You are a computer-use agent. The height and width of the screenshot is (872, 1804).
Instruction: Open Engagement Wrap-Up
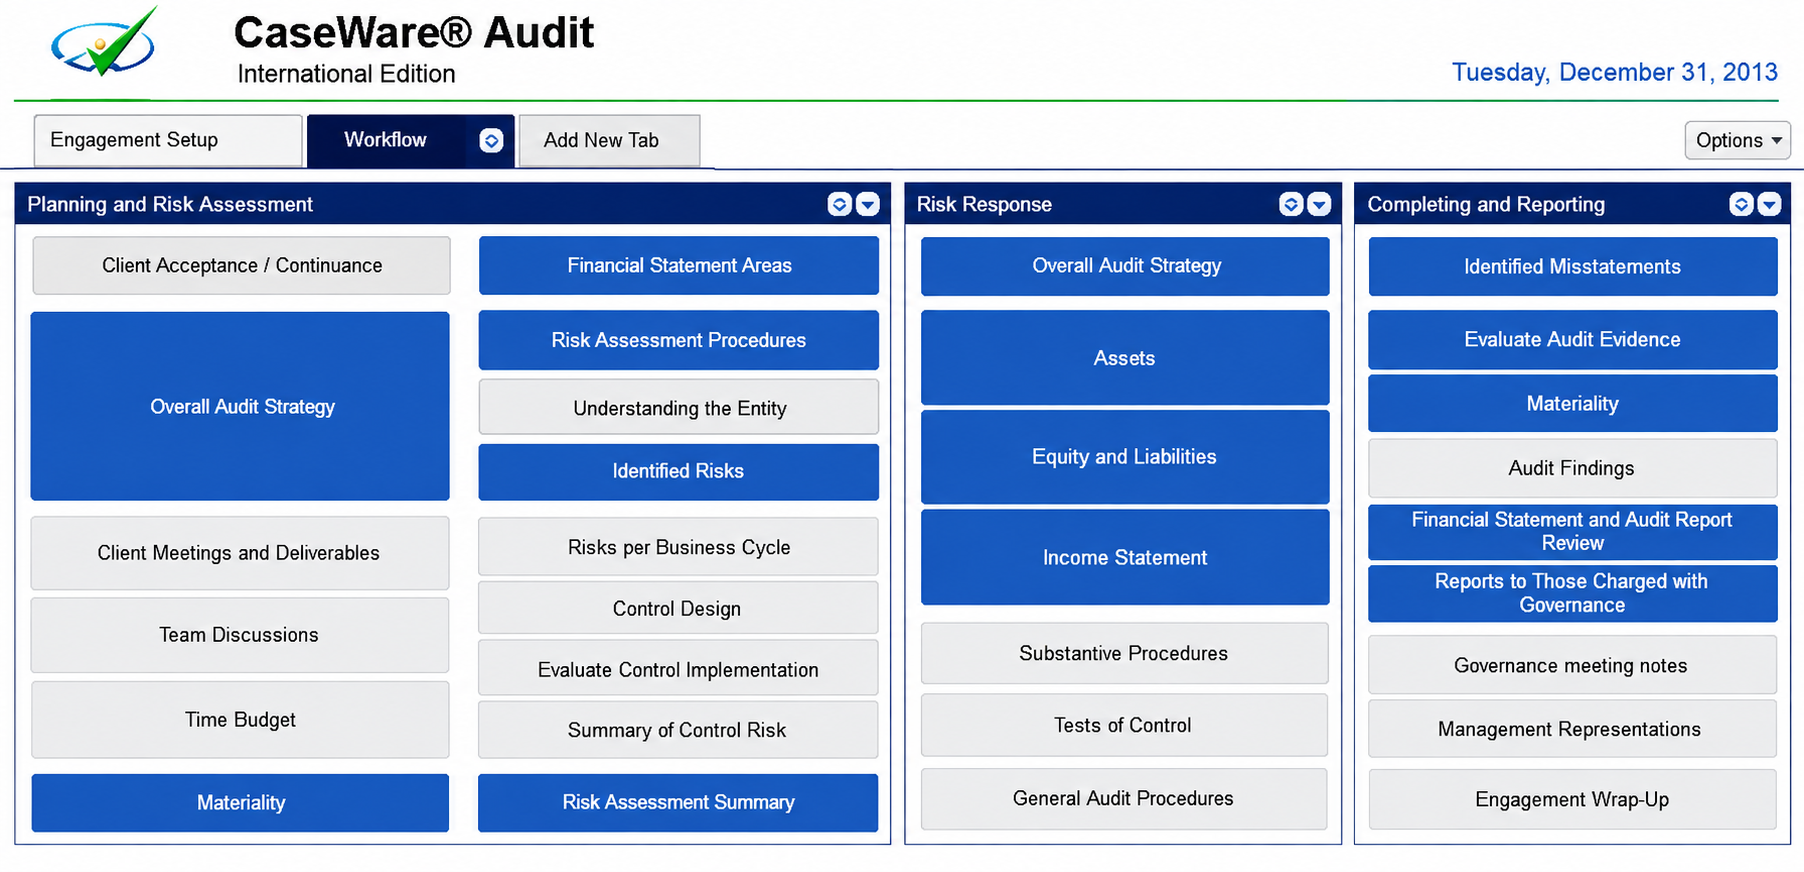pyautogui.click(x=1573, y=800)
